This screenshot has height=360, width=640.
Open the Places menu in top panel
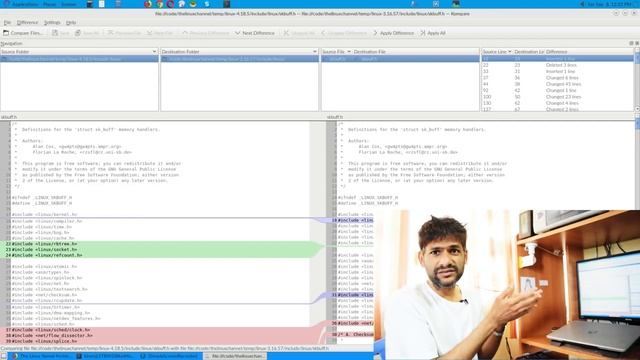50,4
